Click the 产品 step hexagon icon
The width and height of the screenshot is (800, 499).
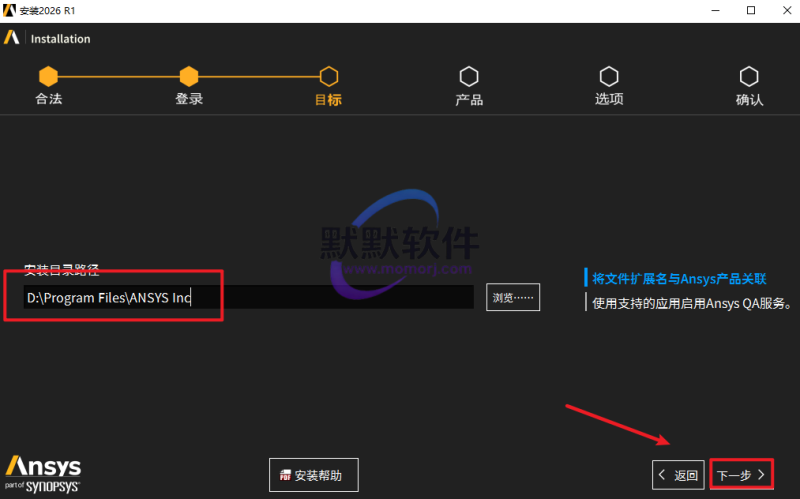pyautogui.click(x=469, y=76)
